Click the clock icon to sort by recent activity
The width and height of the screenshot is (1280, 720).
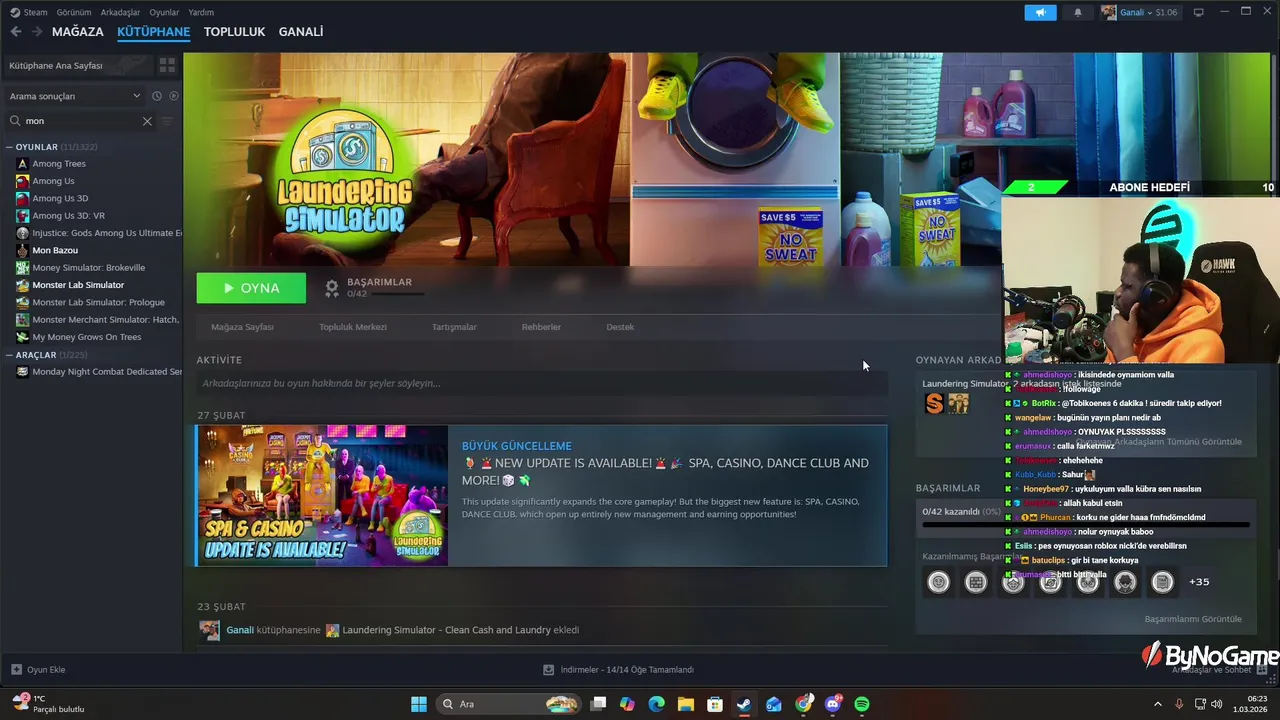[x=157, y=96]
